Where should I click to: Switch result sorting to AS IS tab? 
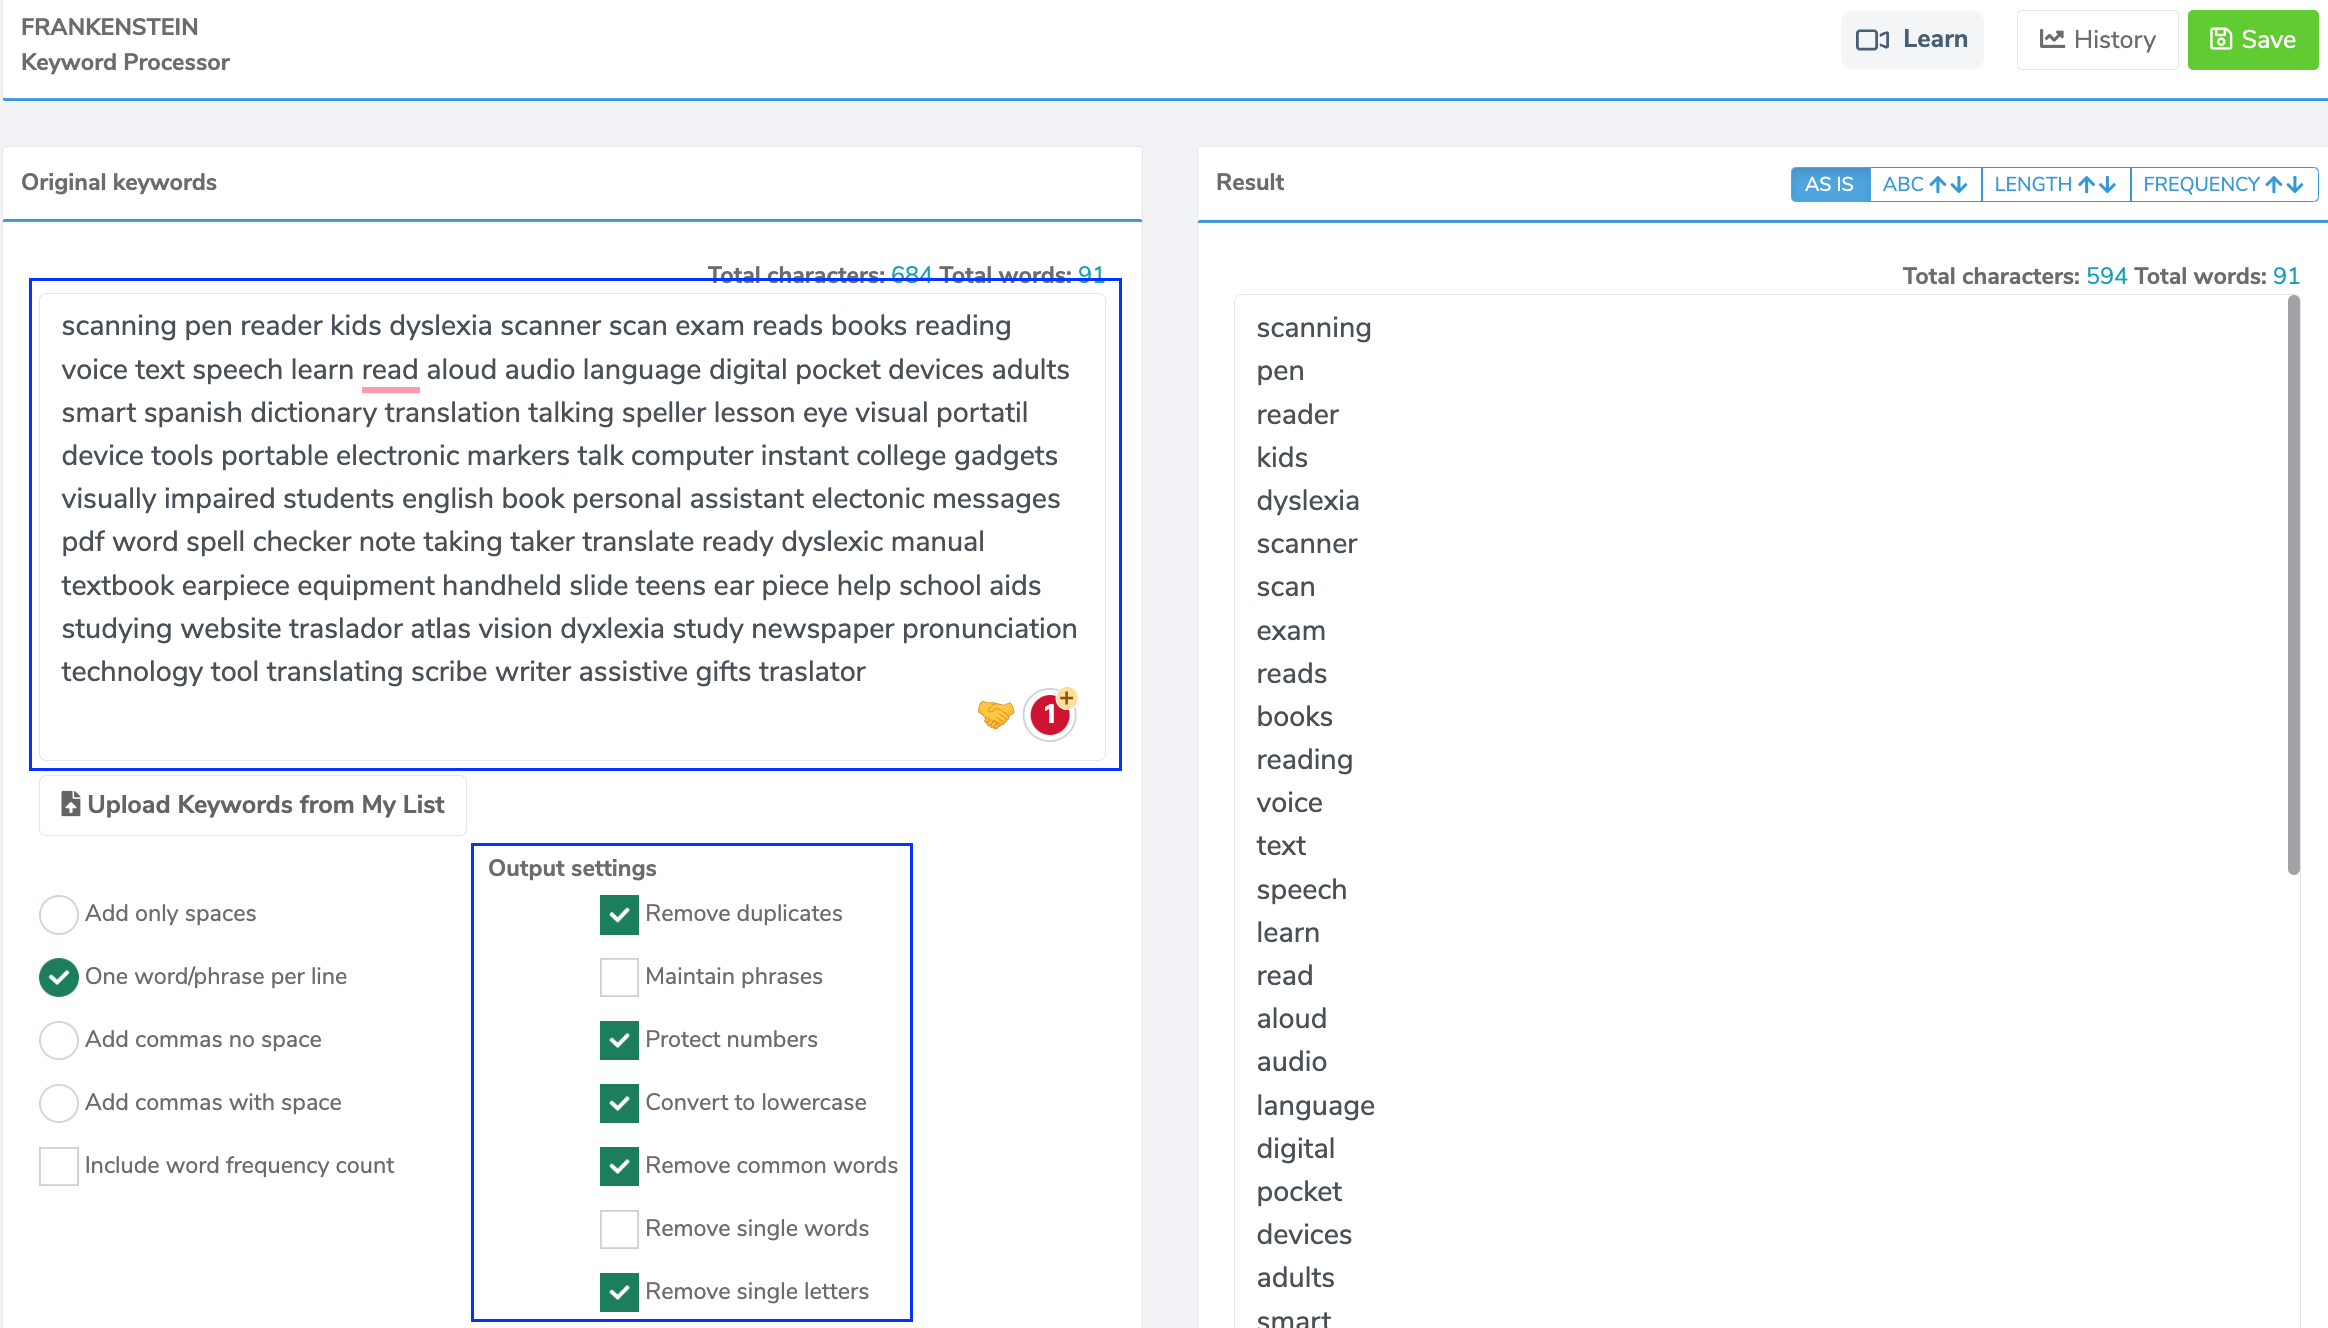[x=1829, y=185]
